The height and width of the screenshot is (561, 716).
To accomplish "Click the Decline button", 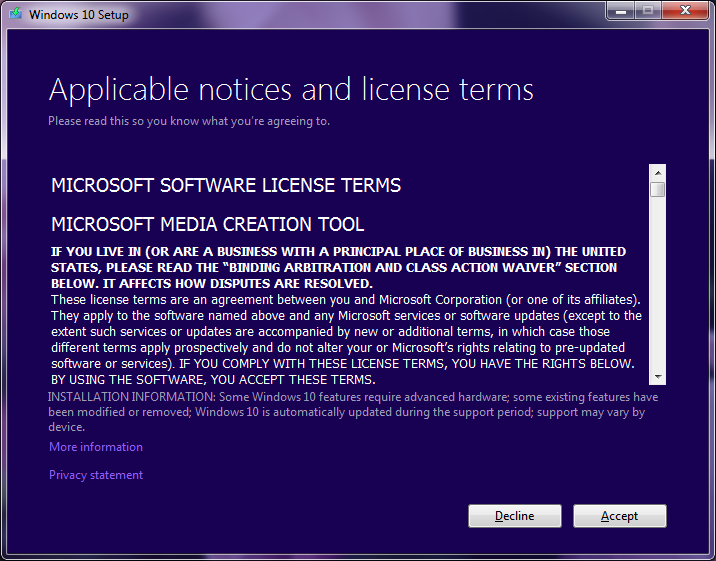I will 515,516.
